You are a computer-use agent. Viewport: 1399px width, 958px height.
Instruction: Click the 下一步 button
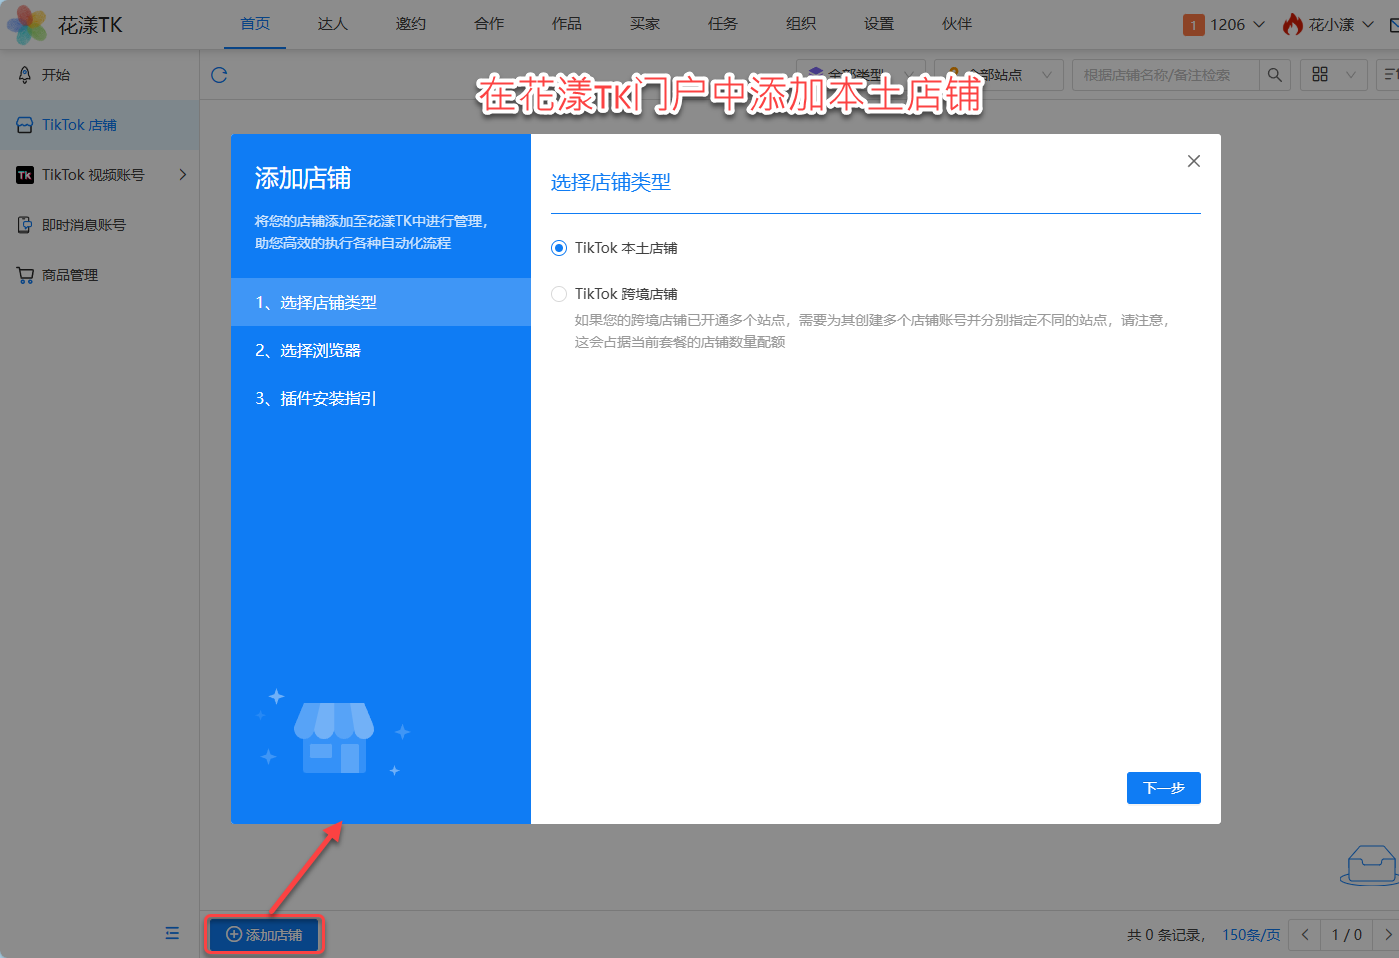click(1164, 788)
